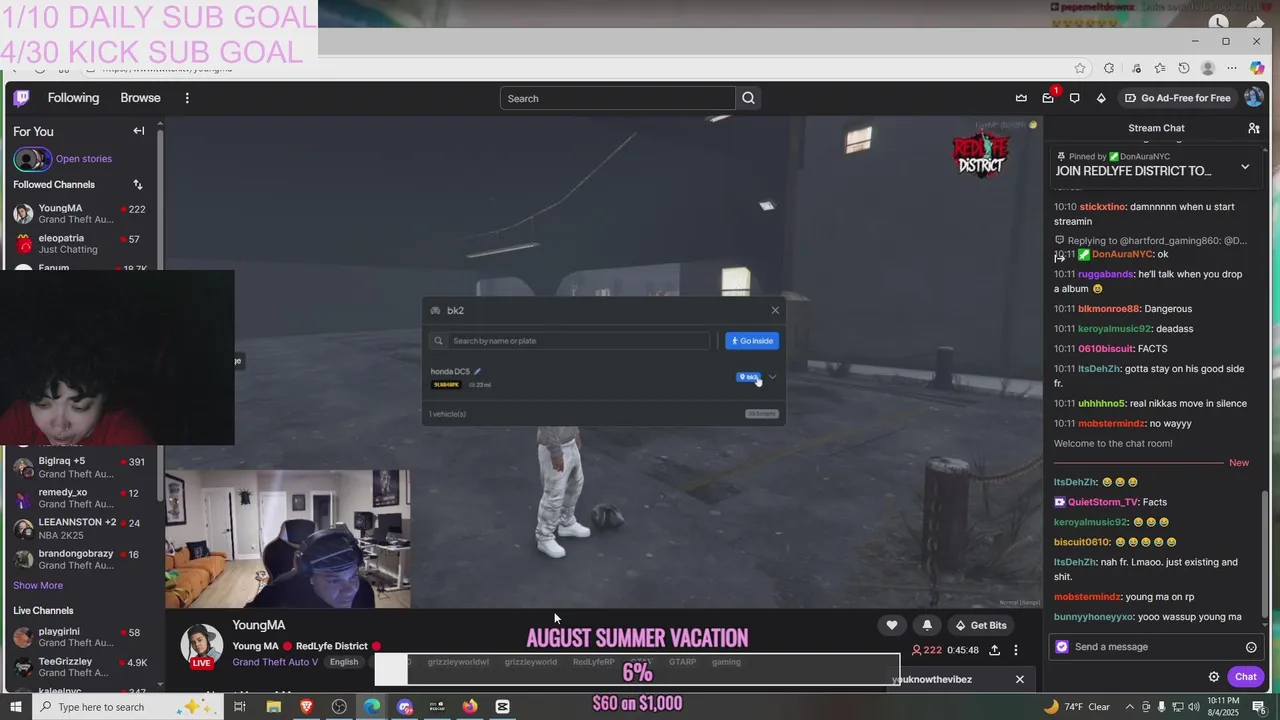1280x720 pixels.
Task: Collapse the For You sidebar
Action: [139, 131]
